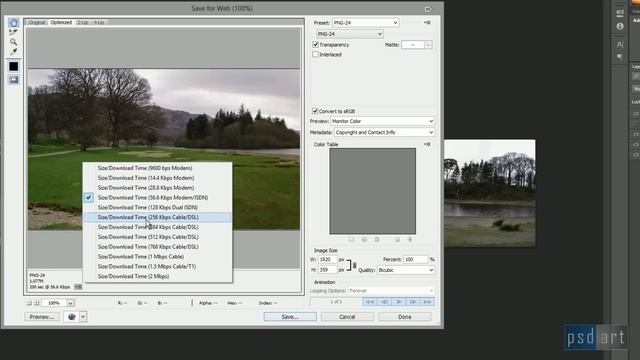This screenshot has width=640, height=360.
Task: Choose 128 Kbps Dual ISDN download time
Action: click(x=158, y=207)
